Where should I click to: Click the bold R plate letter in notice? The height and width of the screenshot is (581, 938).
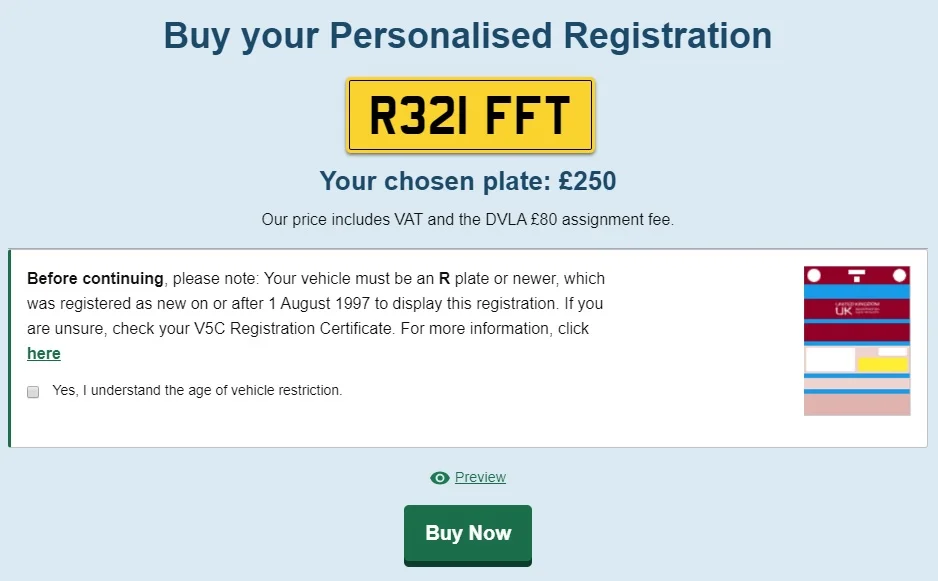(444, 278)
